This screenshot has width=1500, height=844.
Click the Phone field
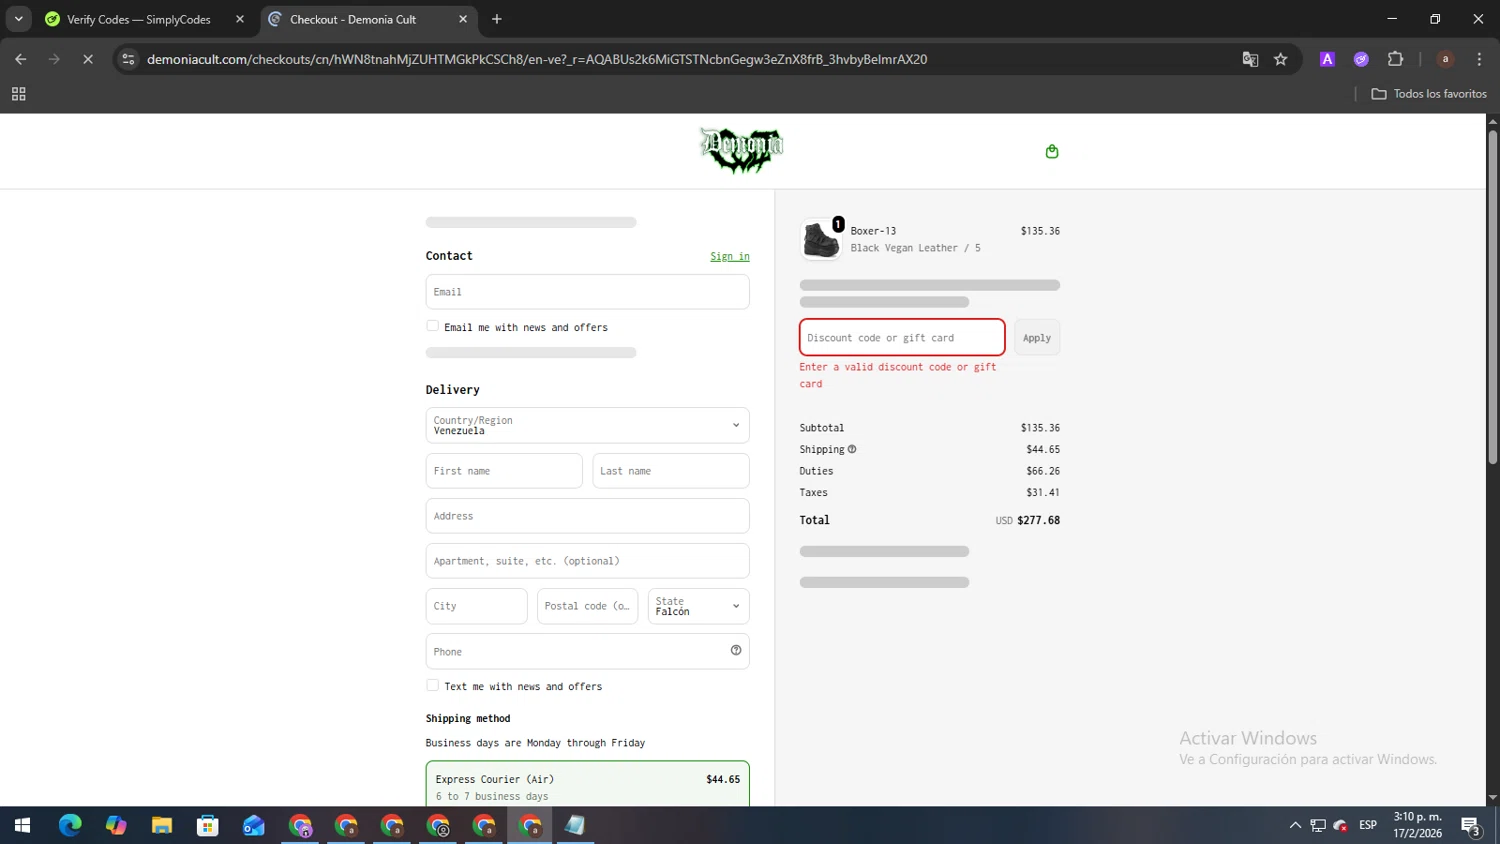pyautogui.click(x=588, y=651)
